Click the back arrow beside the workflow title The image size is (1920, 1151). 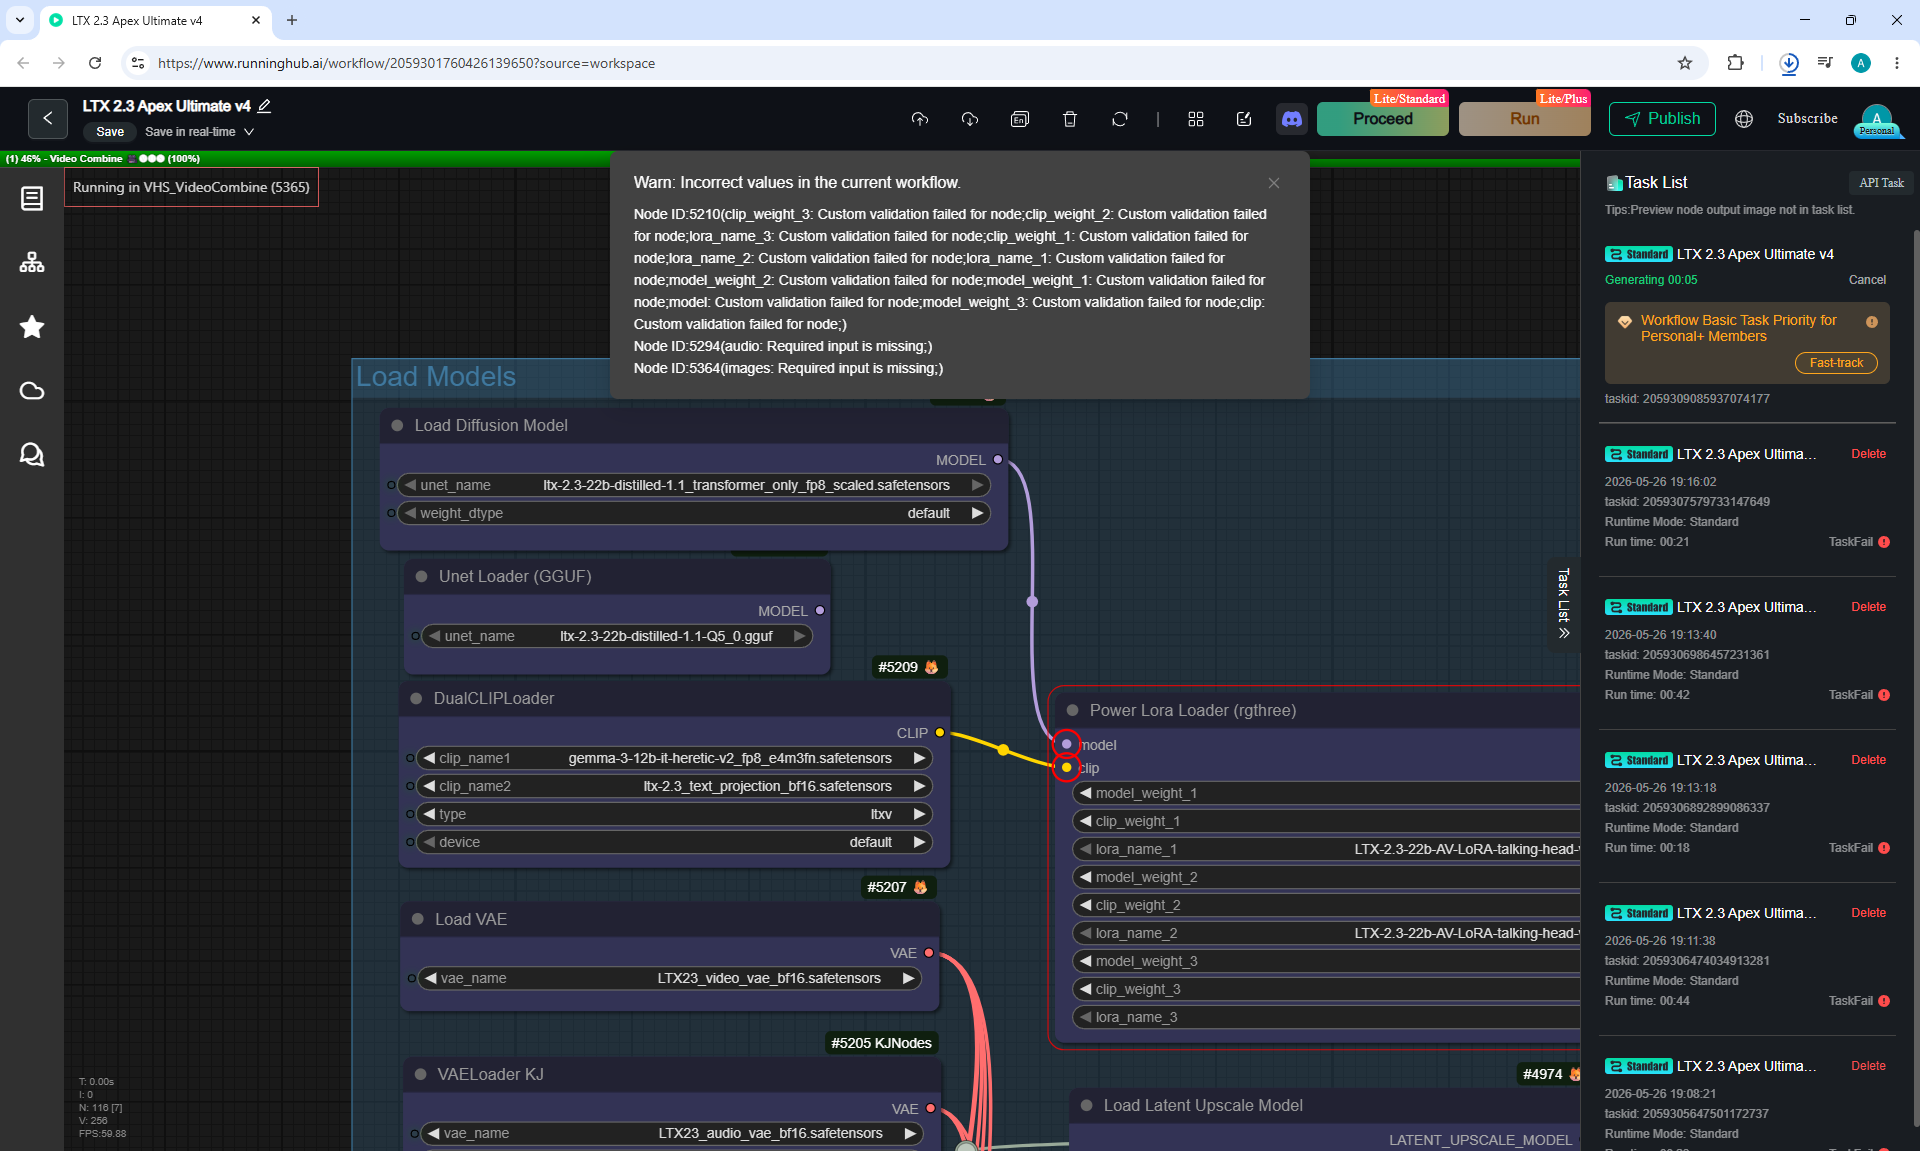click(x=48, y=118)
